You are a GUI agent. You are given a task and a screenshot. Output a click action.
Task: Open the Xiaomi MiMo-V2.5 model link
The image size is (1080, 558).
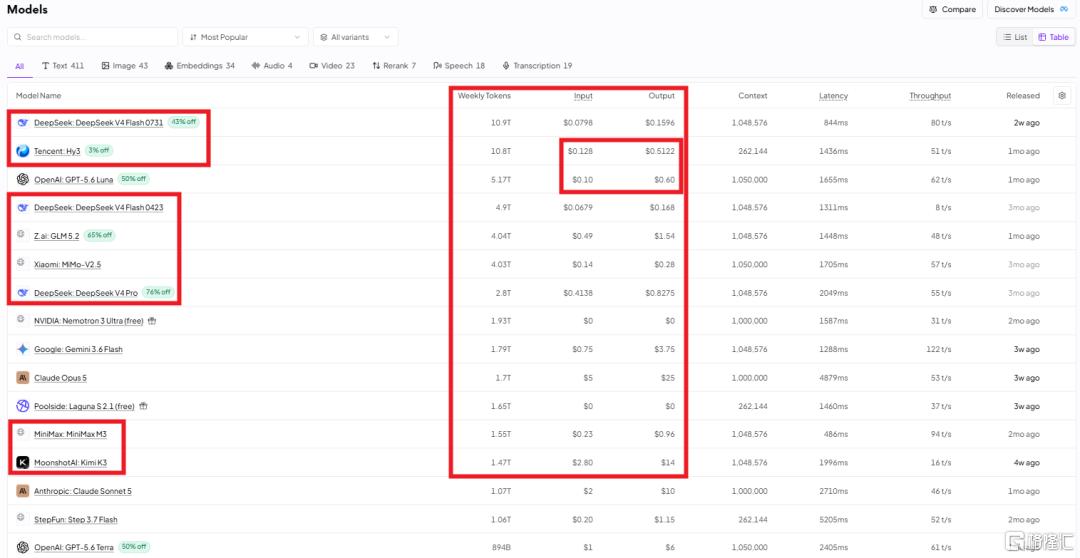point(68,265)
